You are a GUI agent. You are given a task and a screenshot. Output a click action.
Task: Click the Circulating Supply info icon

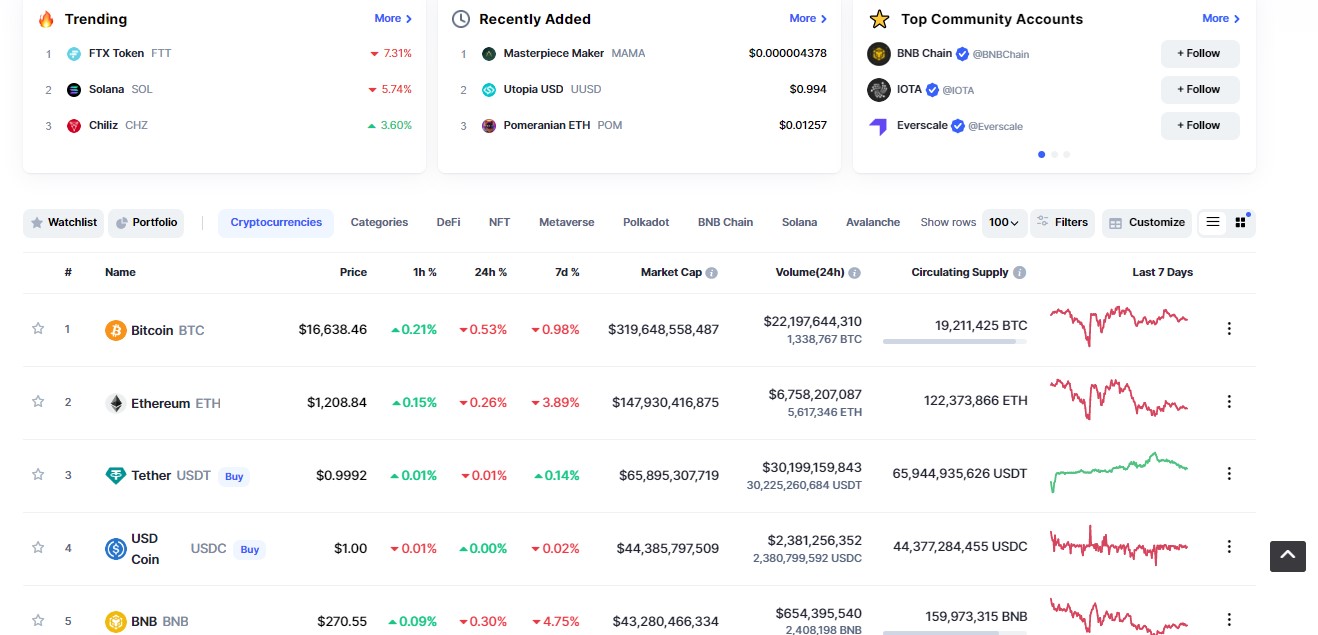[x=1019, y=273]
